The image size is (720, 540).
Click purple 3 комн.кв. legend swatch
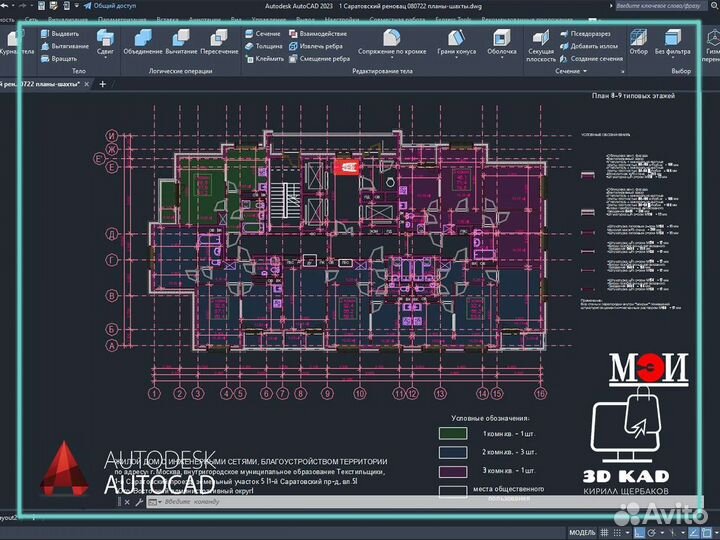(x=453, y=471)
